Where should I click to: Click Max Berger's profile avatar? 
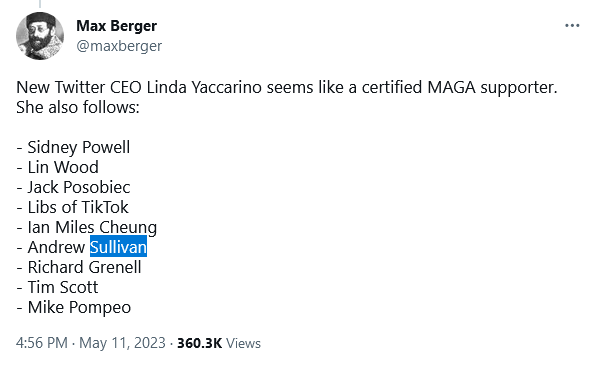(40, 36)
